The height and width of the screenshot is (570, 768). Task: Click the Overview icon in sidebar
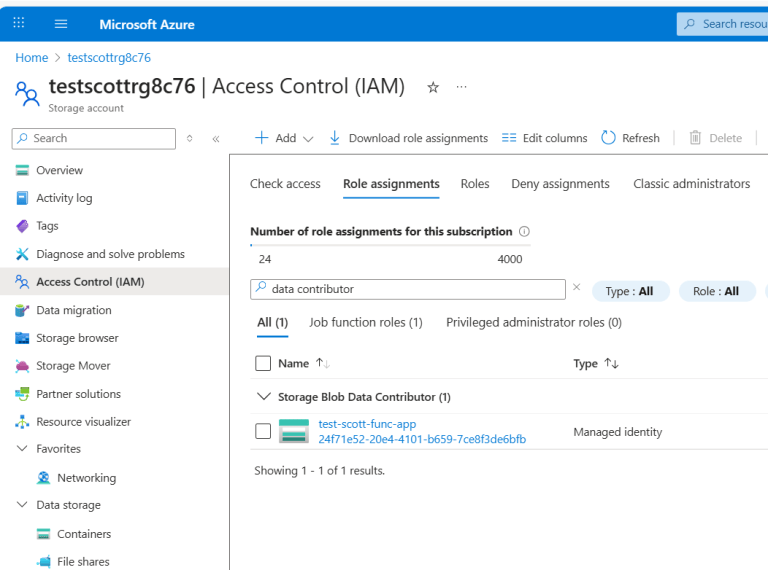click(x=22, y=170)
